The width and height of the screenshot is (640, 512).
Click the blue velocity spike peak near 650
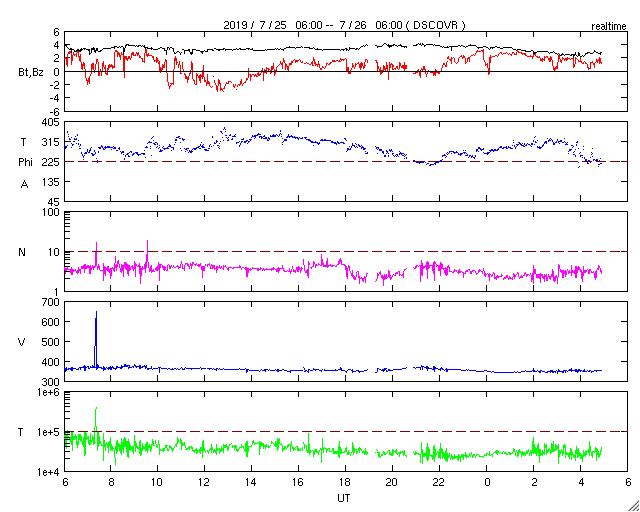click(x=96, y=313)
